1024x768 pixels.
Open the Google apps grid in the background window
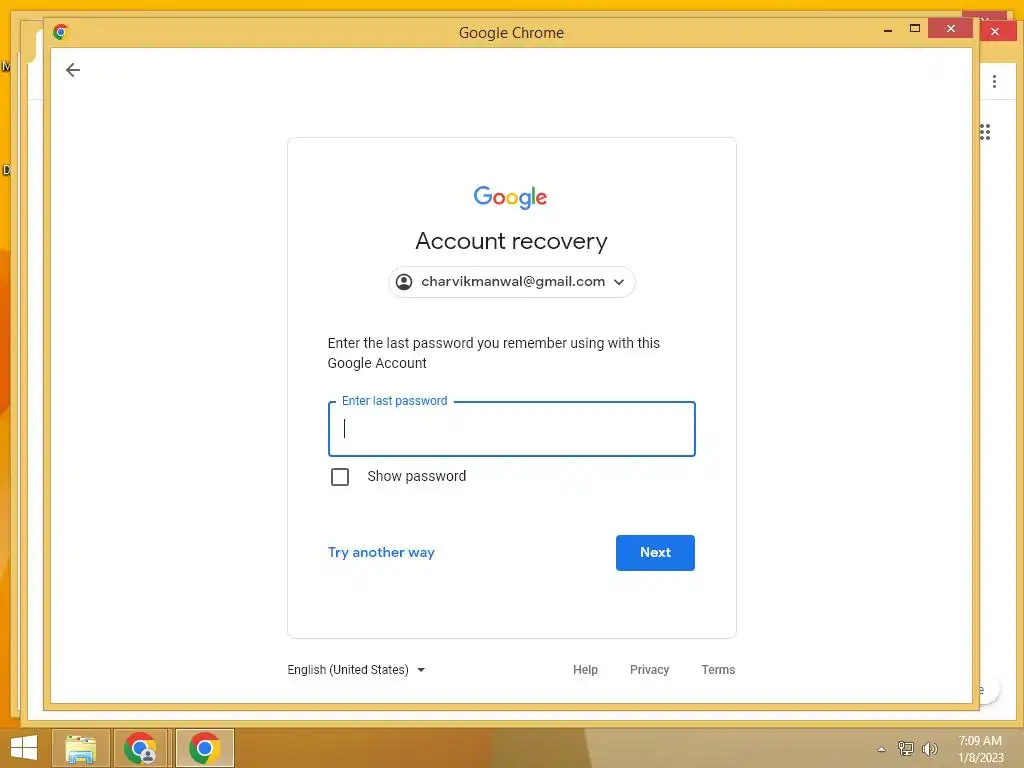click(x=985, y=132)
